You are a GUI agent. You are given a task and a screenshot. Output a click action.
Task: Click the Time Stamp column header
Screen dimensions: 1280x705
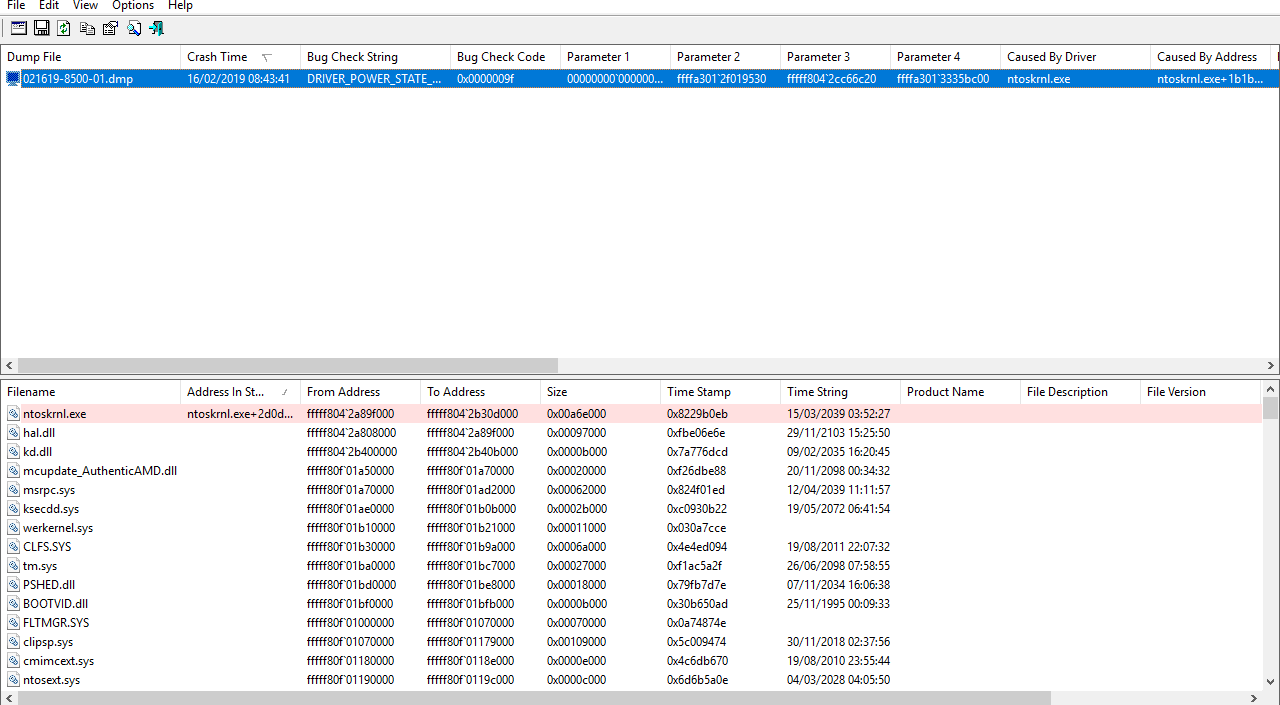point(699,392)
